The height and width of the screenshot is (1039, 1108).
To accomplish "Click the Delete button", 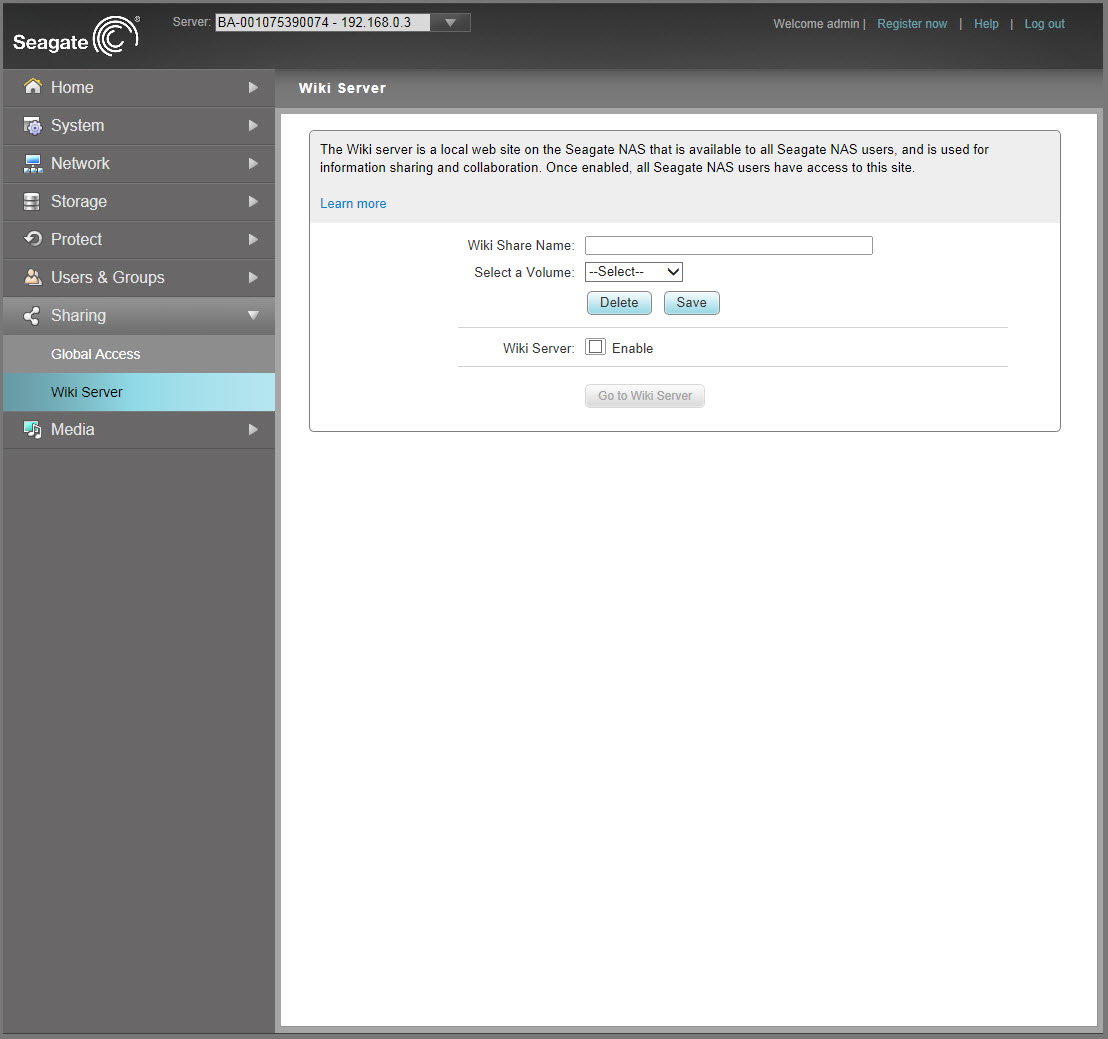I will 619,303.
